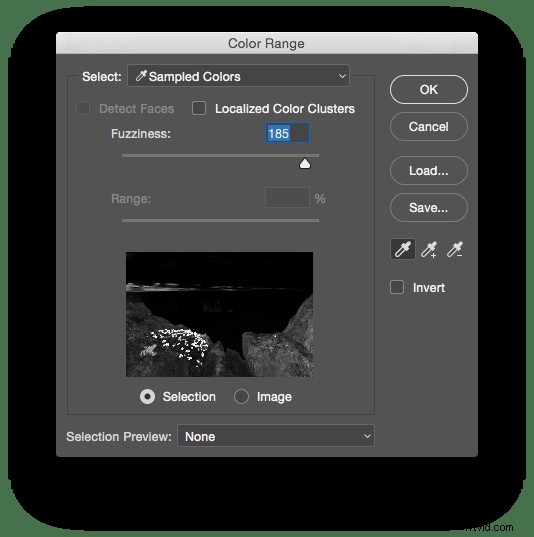The height and width of the screenshot is (537, 534).
Task: Click the Load... button
Action: [429, 171]
